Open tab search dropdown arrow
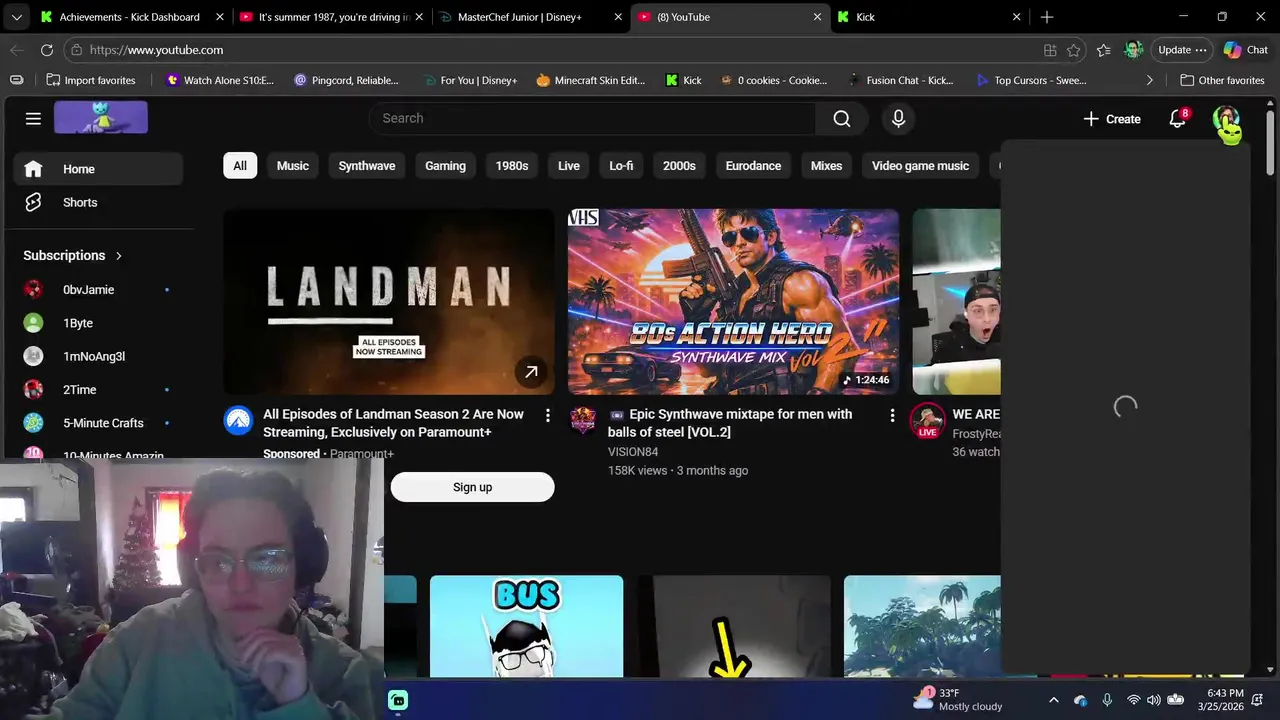 click(16, 17)
